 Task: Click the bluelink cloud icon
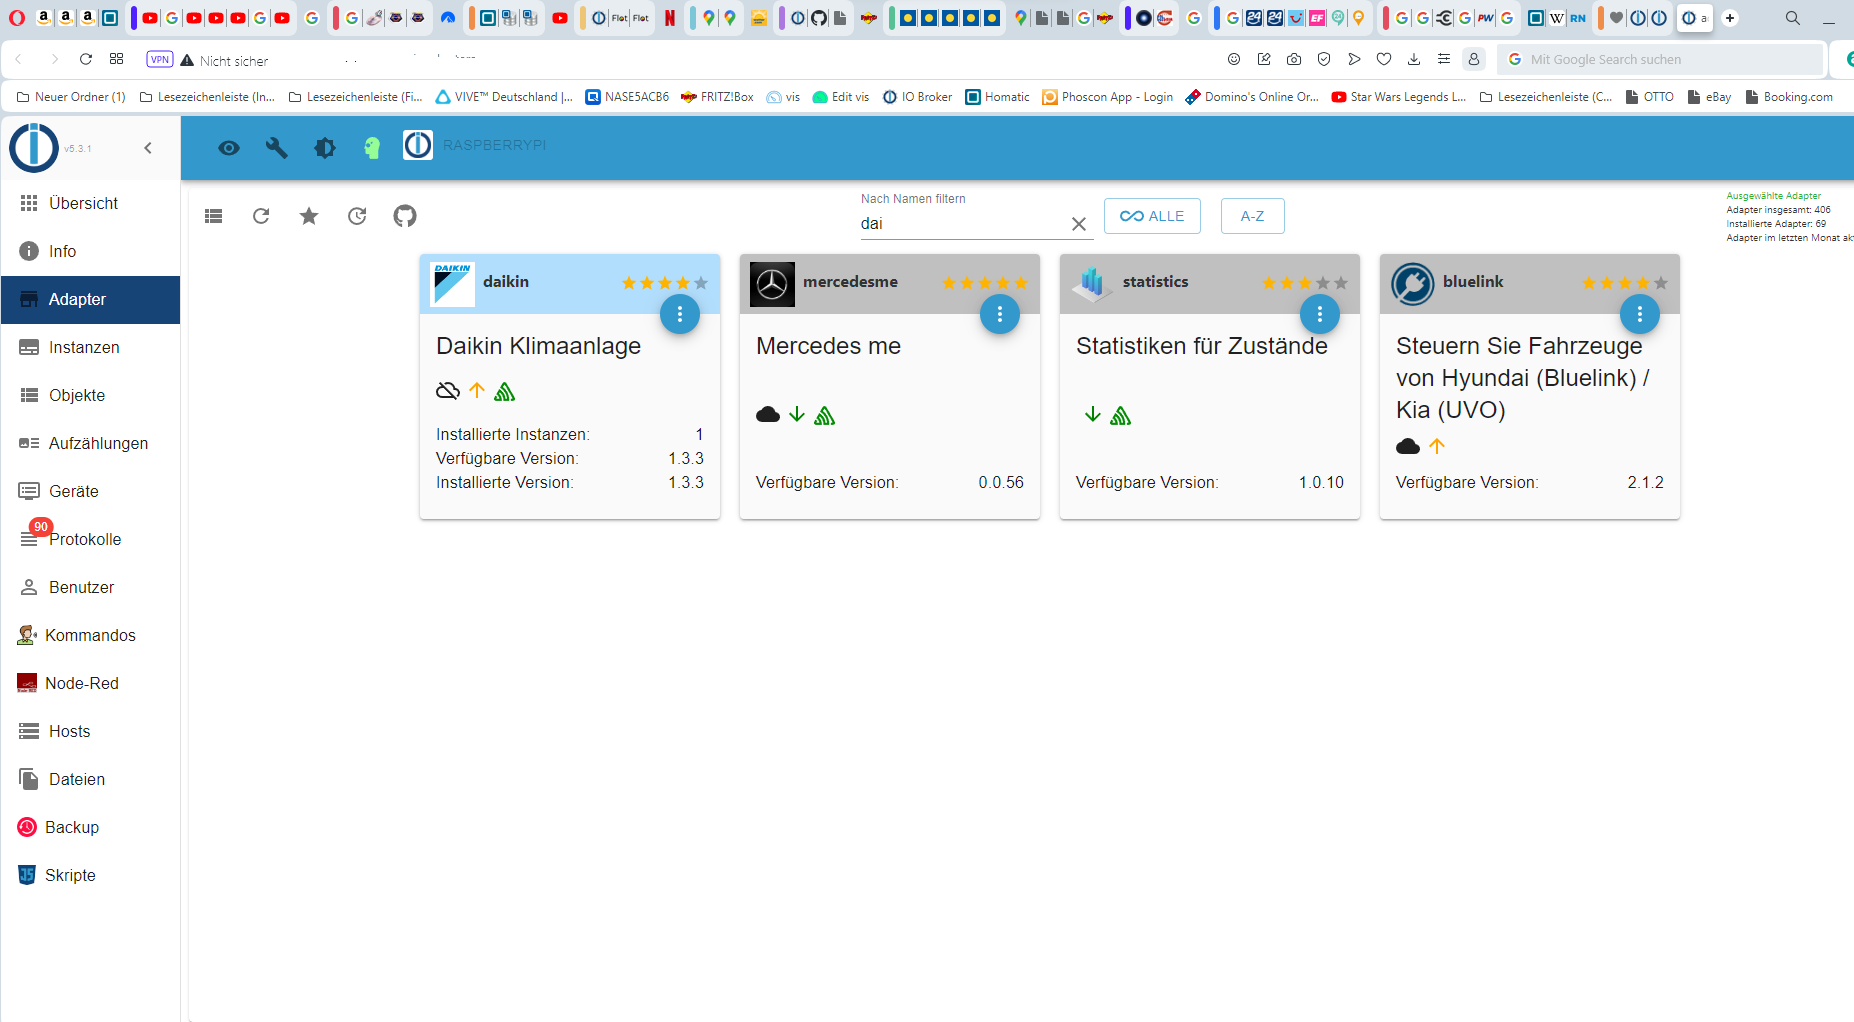coord(1408,446)
